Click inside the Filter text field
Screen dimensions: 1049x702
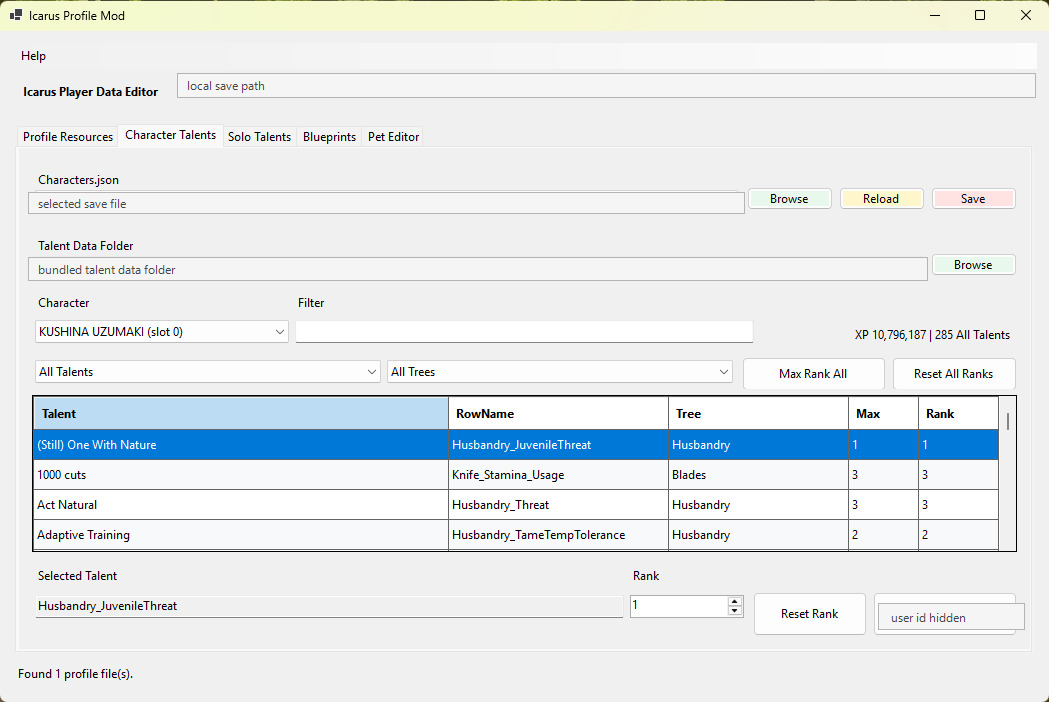point(524,332)
